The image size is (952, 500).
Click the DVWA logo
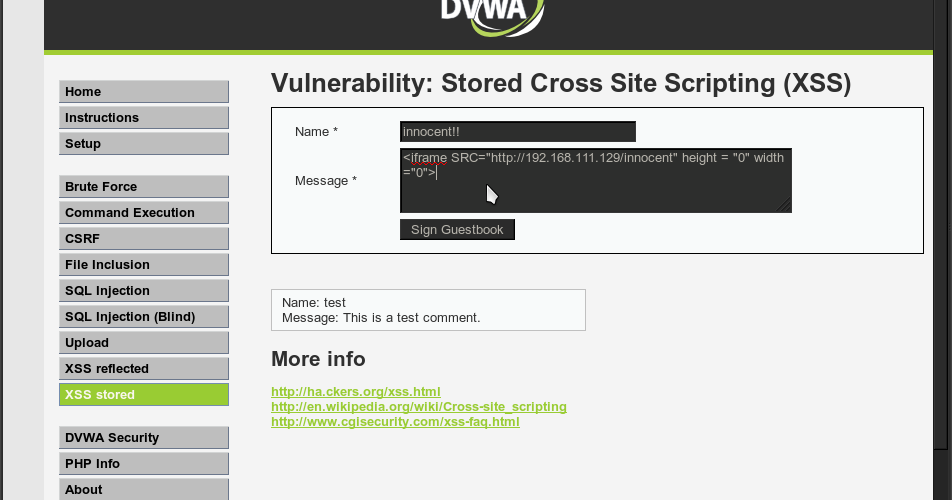[x=492, y=17]
